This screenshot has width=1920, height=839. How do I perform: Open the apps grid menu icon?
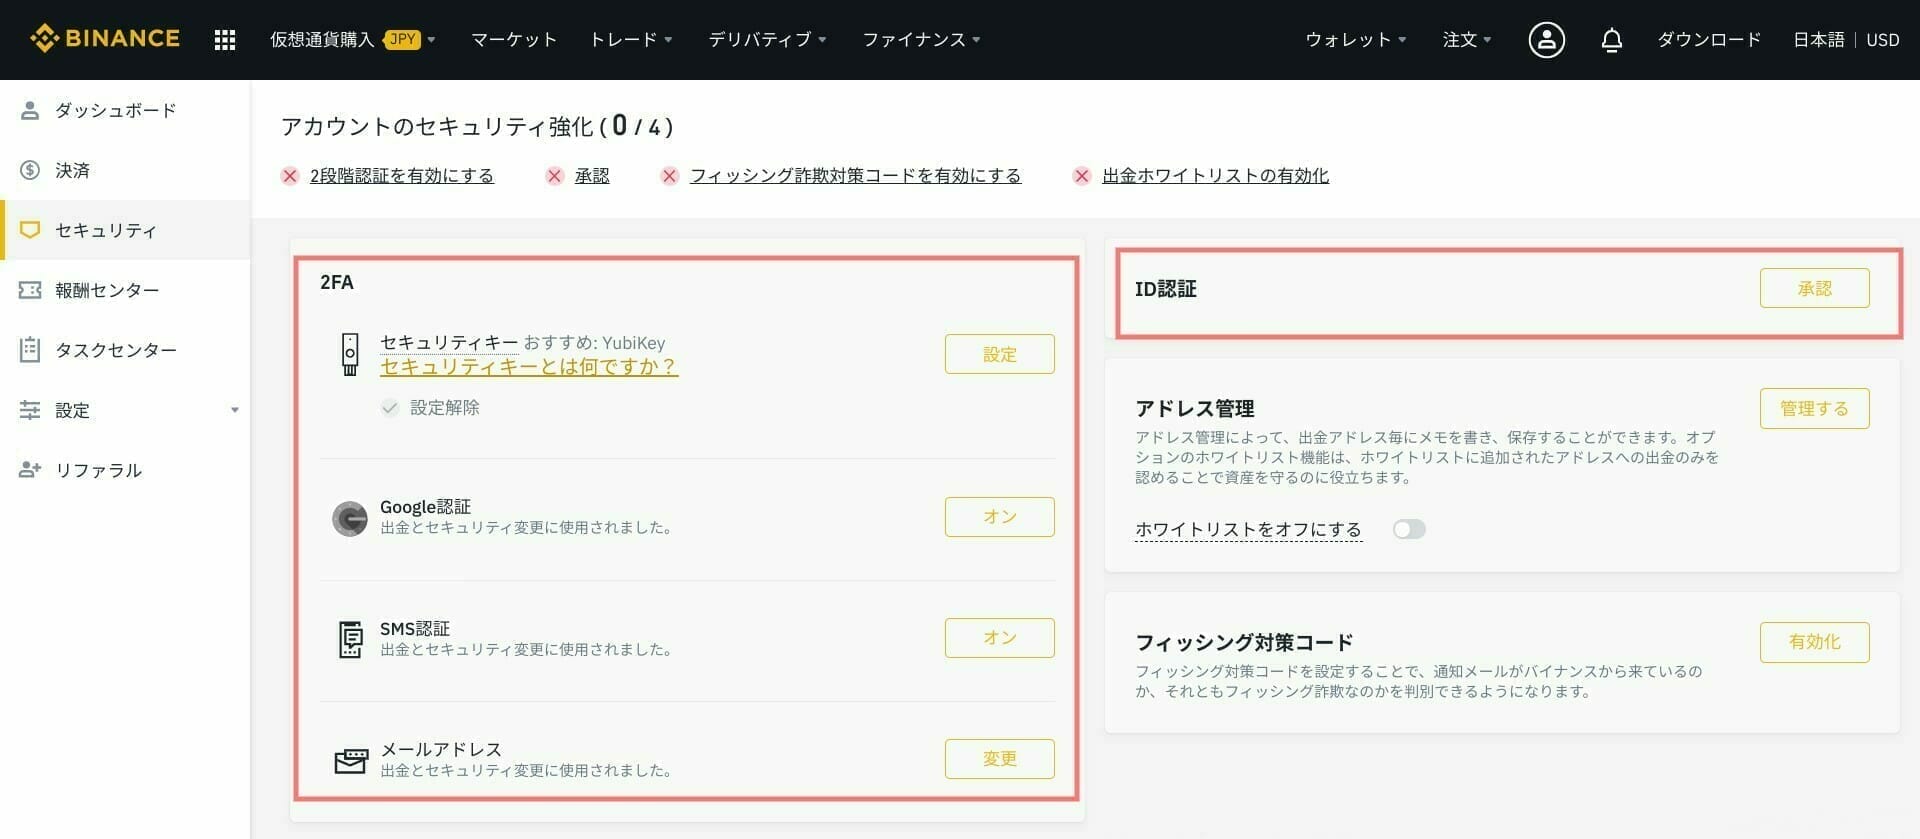coord(225,40)
